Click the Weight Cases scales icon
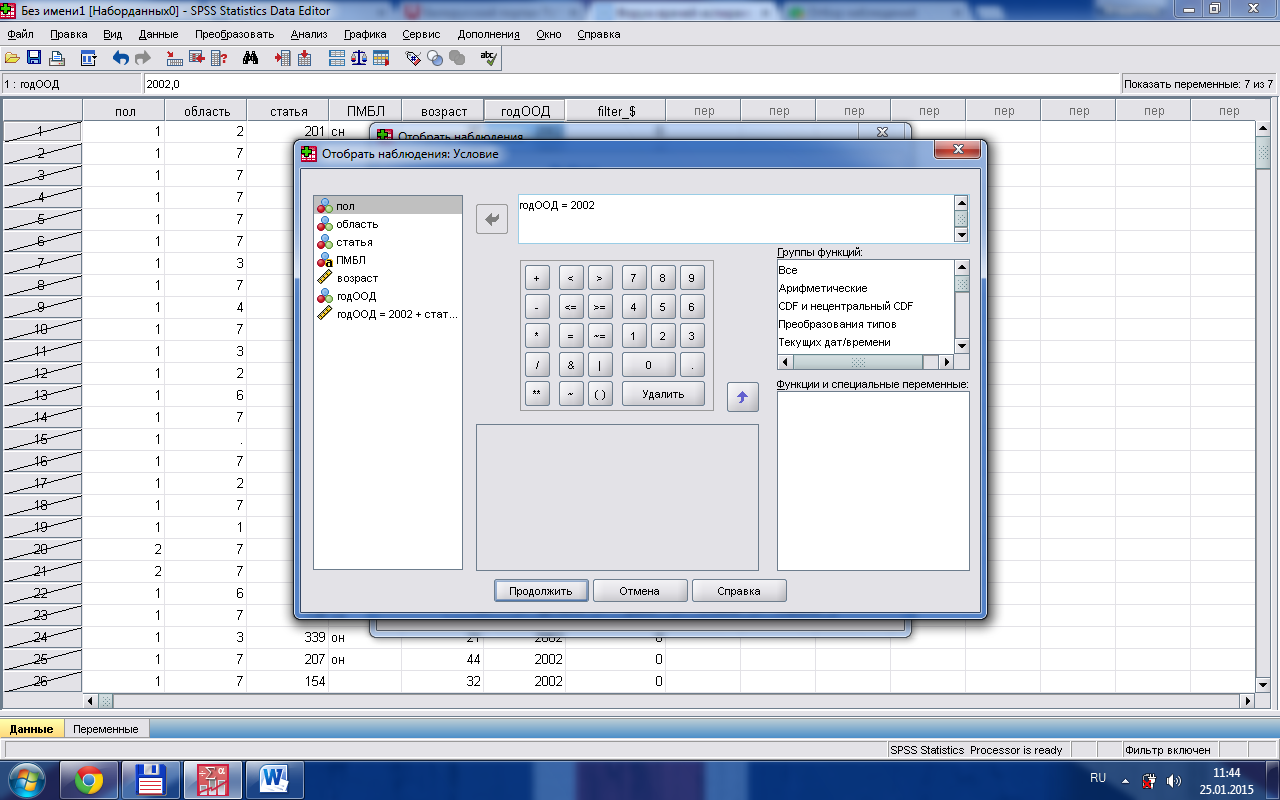This screenshot has width=1280, height=800. [x=359, y=58]
